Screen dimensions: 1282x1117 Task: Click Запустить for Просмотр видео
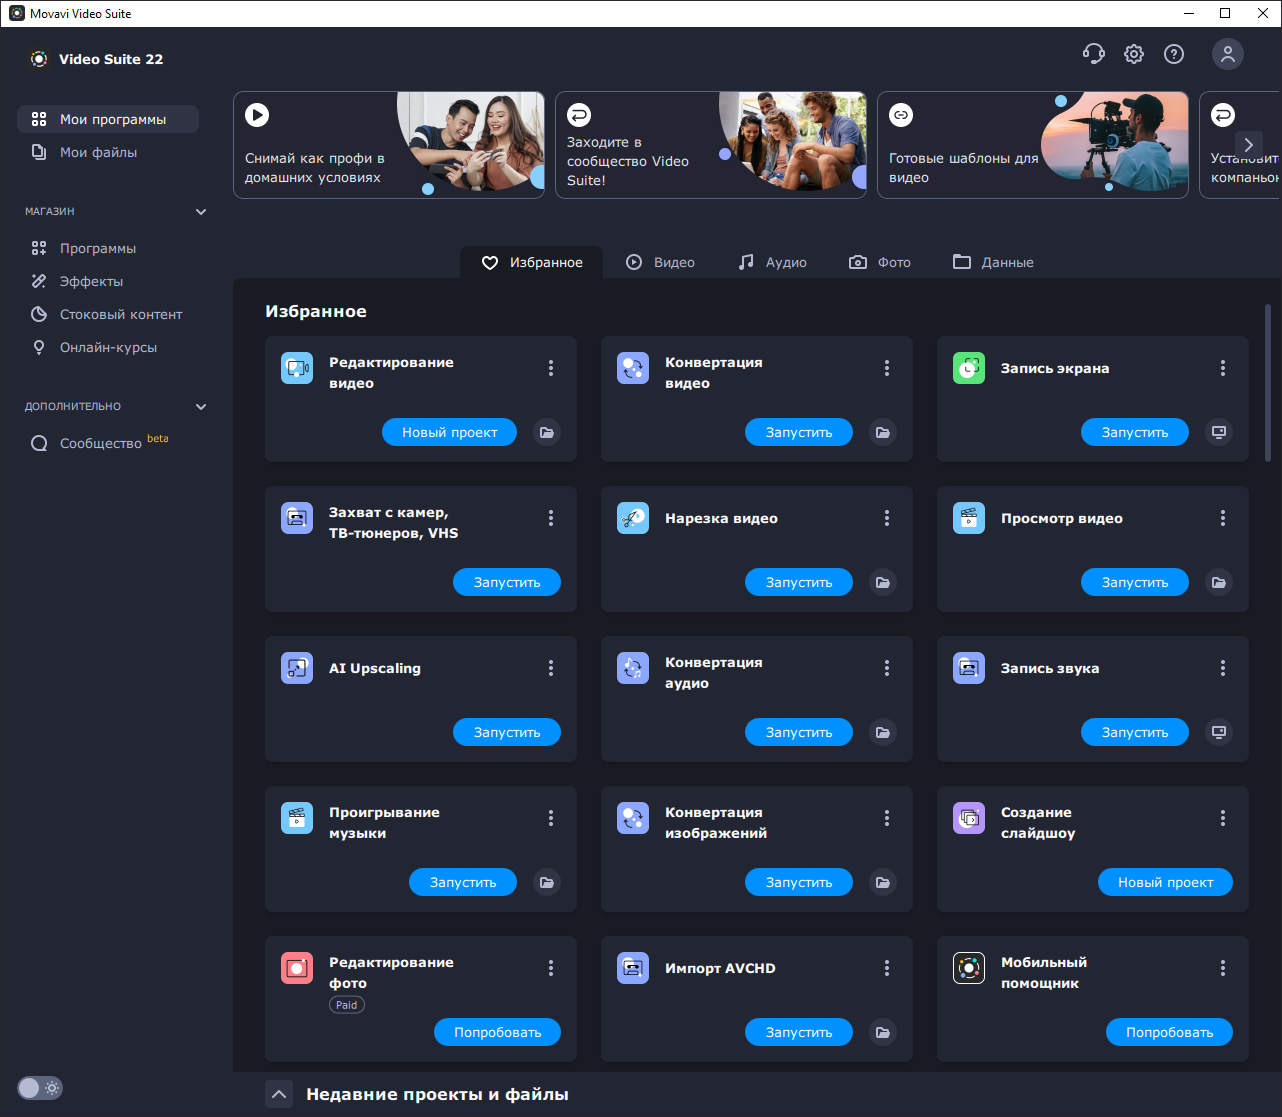[1135, 582]
